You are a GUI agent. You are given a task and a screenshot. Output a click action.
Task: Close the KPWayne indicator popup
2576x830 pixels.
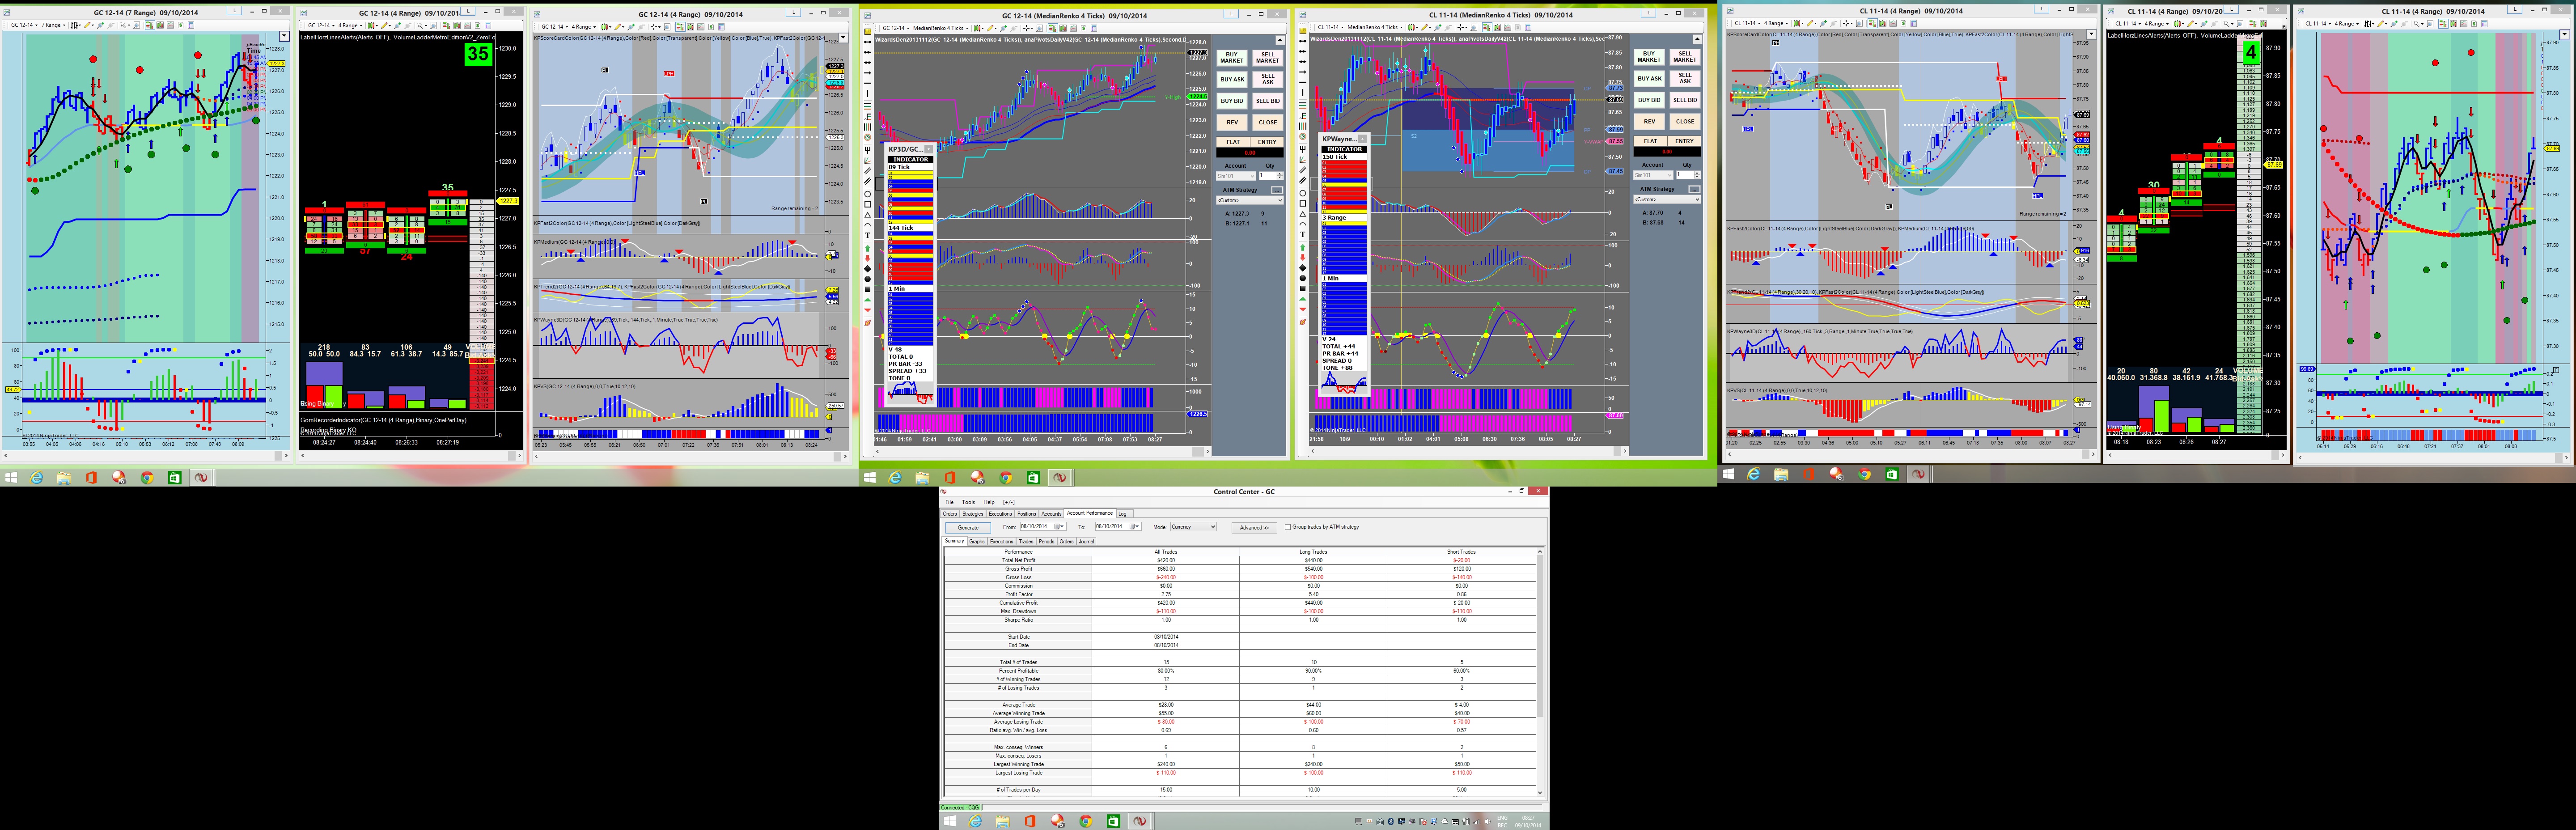coord(1362,139)
